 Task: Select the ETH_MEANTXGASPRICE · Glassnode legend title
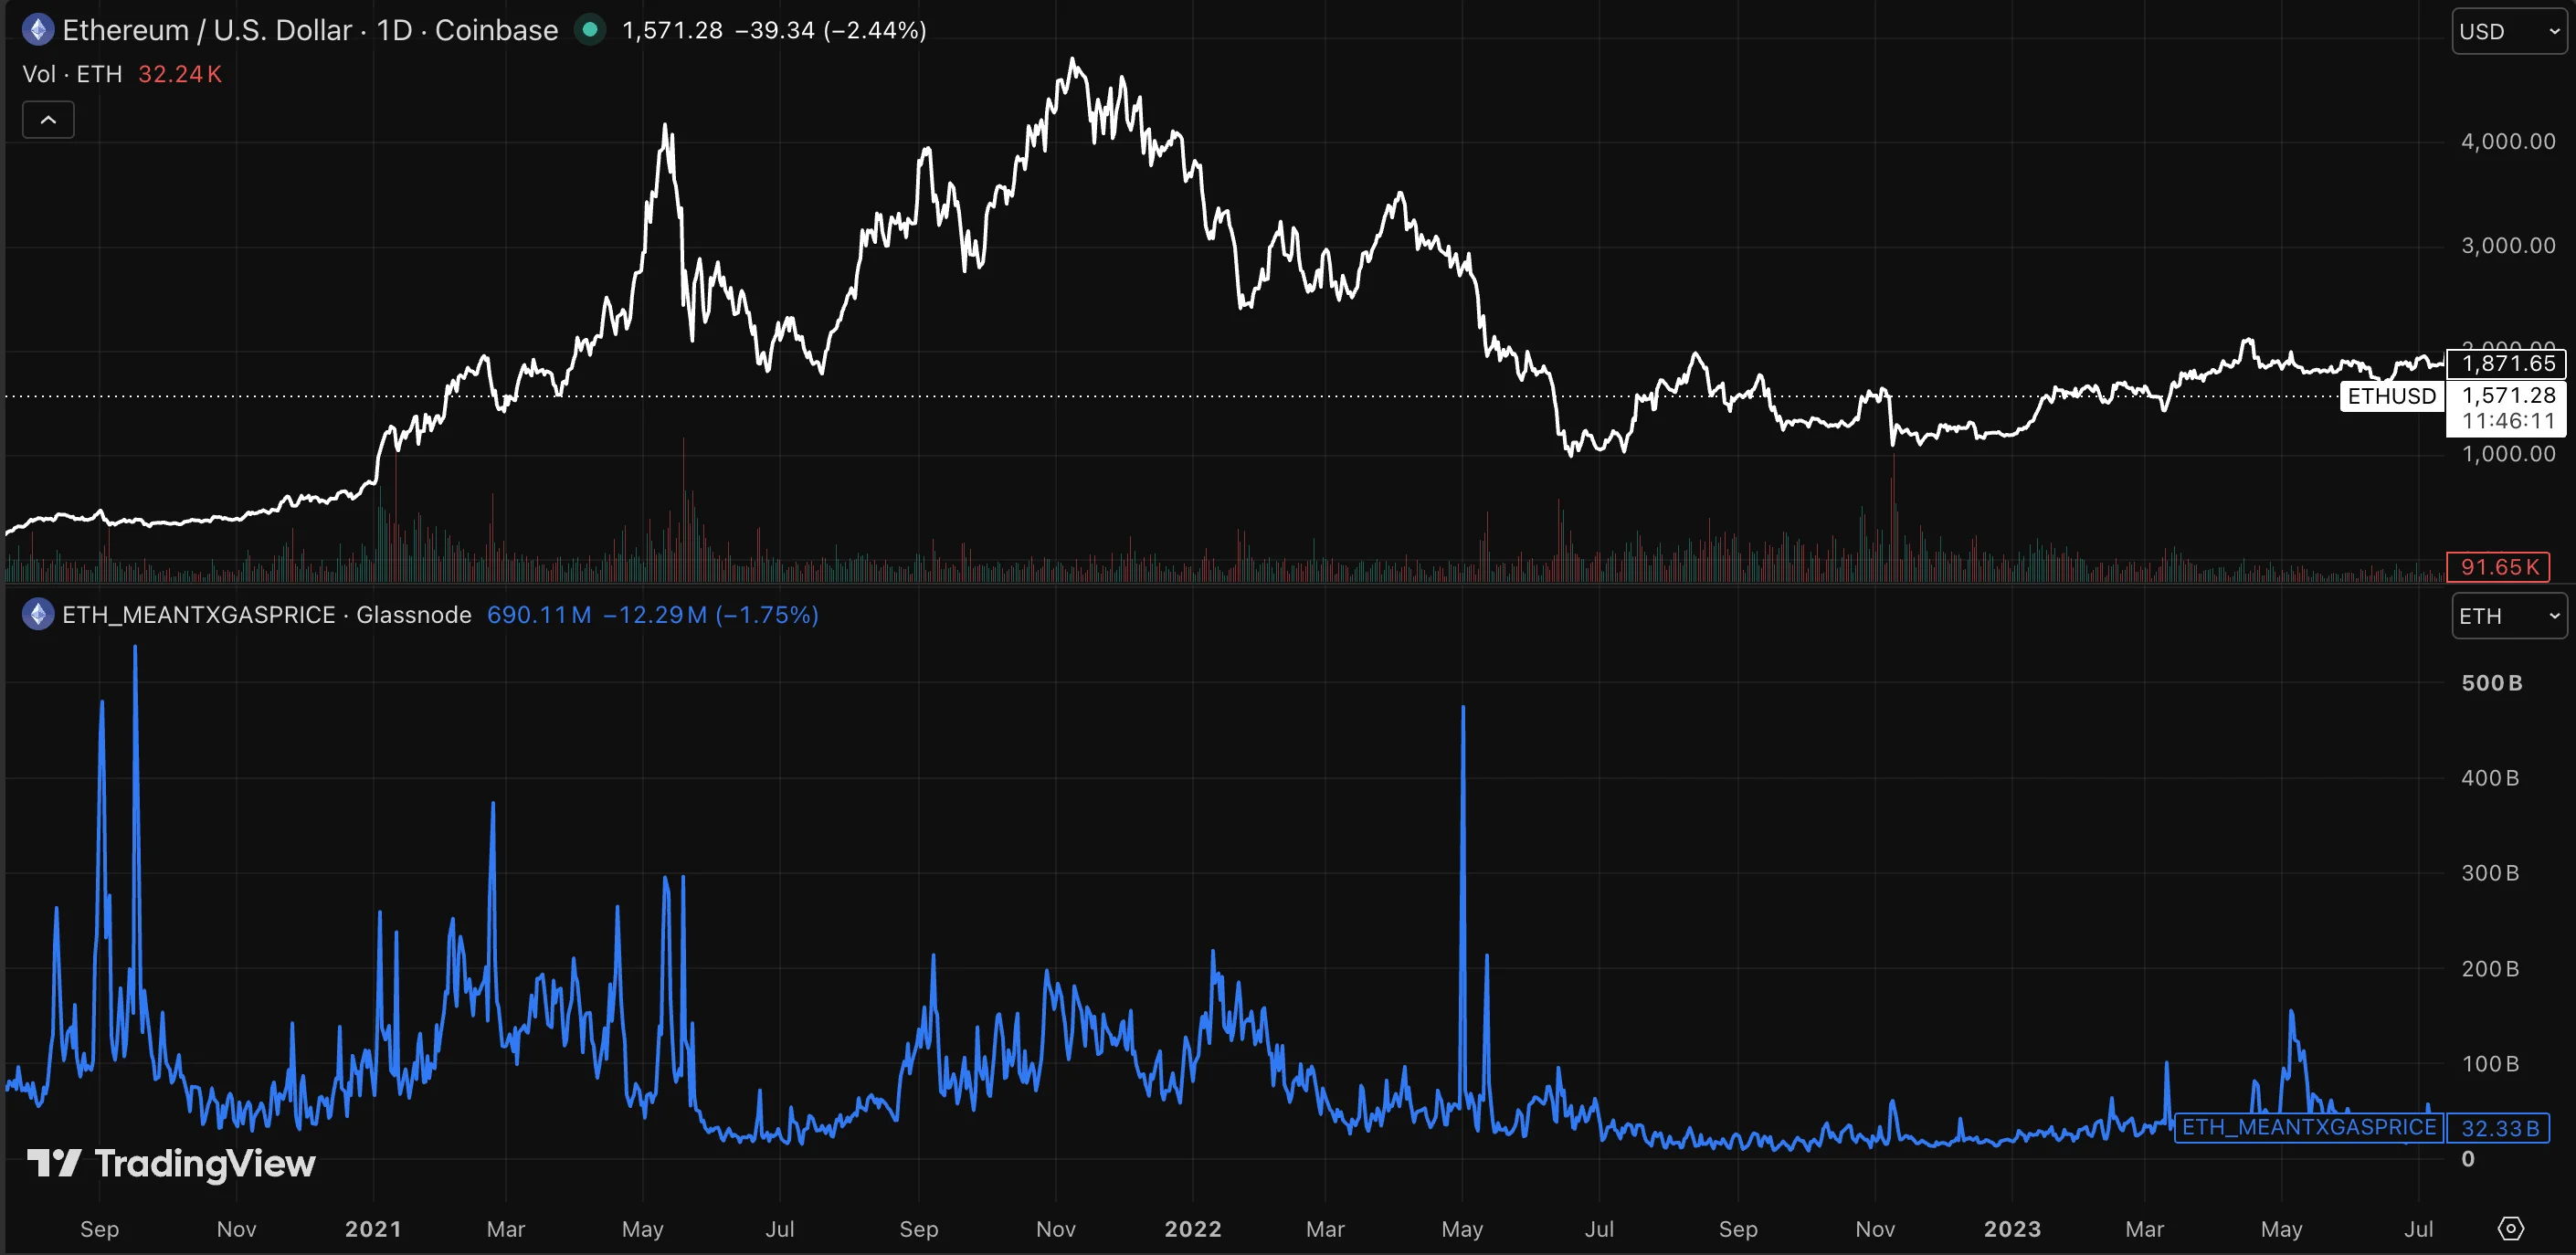267,614
